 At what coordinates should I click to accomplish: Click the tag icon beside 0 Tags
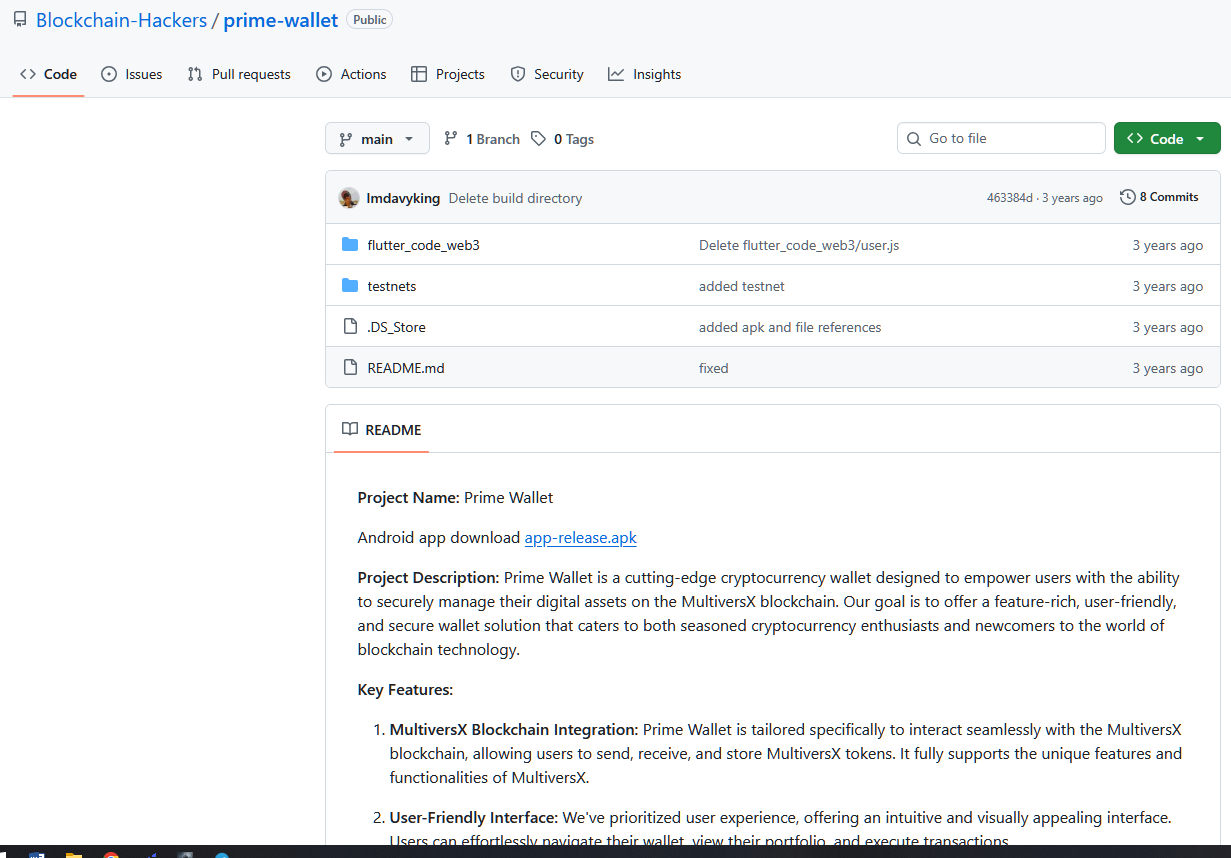pyautogui.click(x=538, y=139)
